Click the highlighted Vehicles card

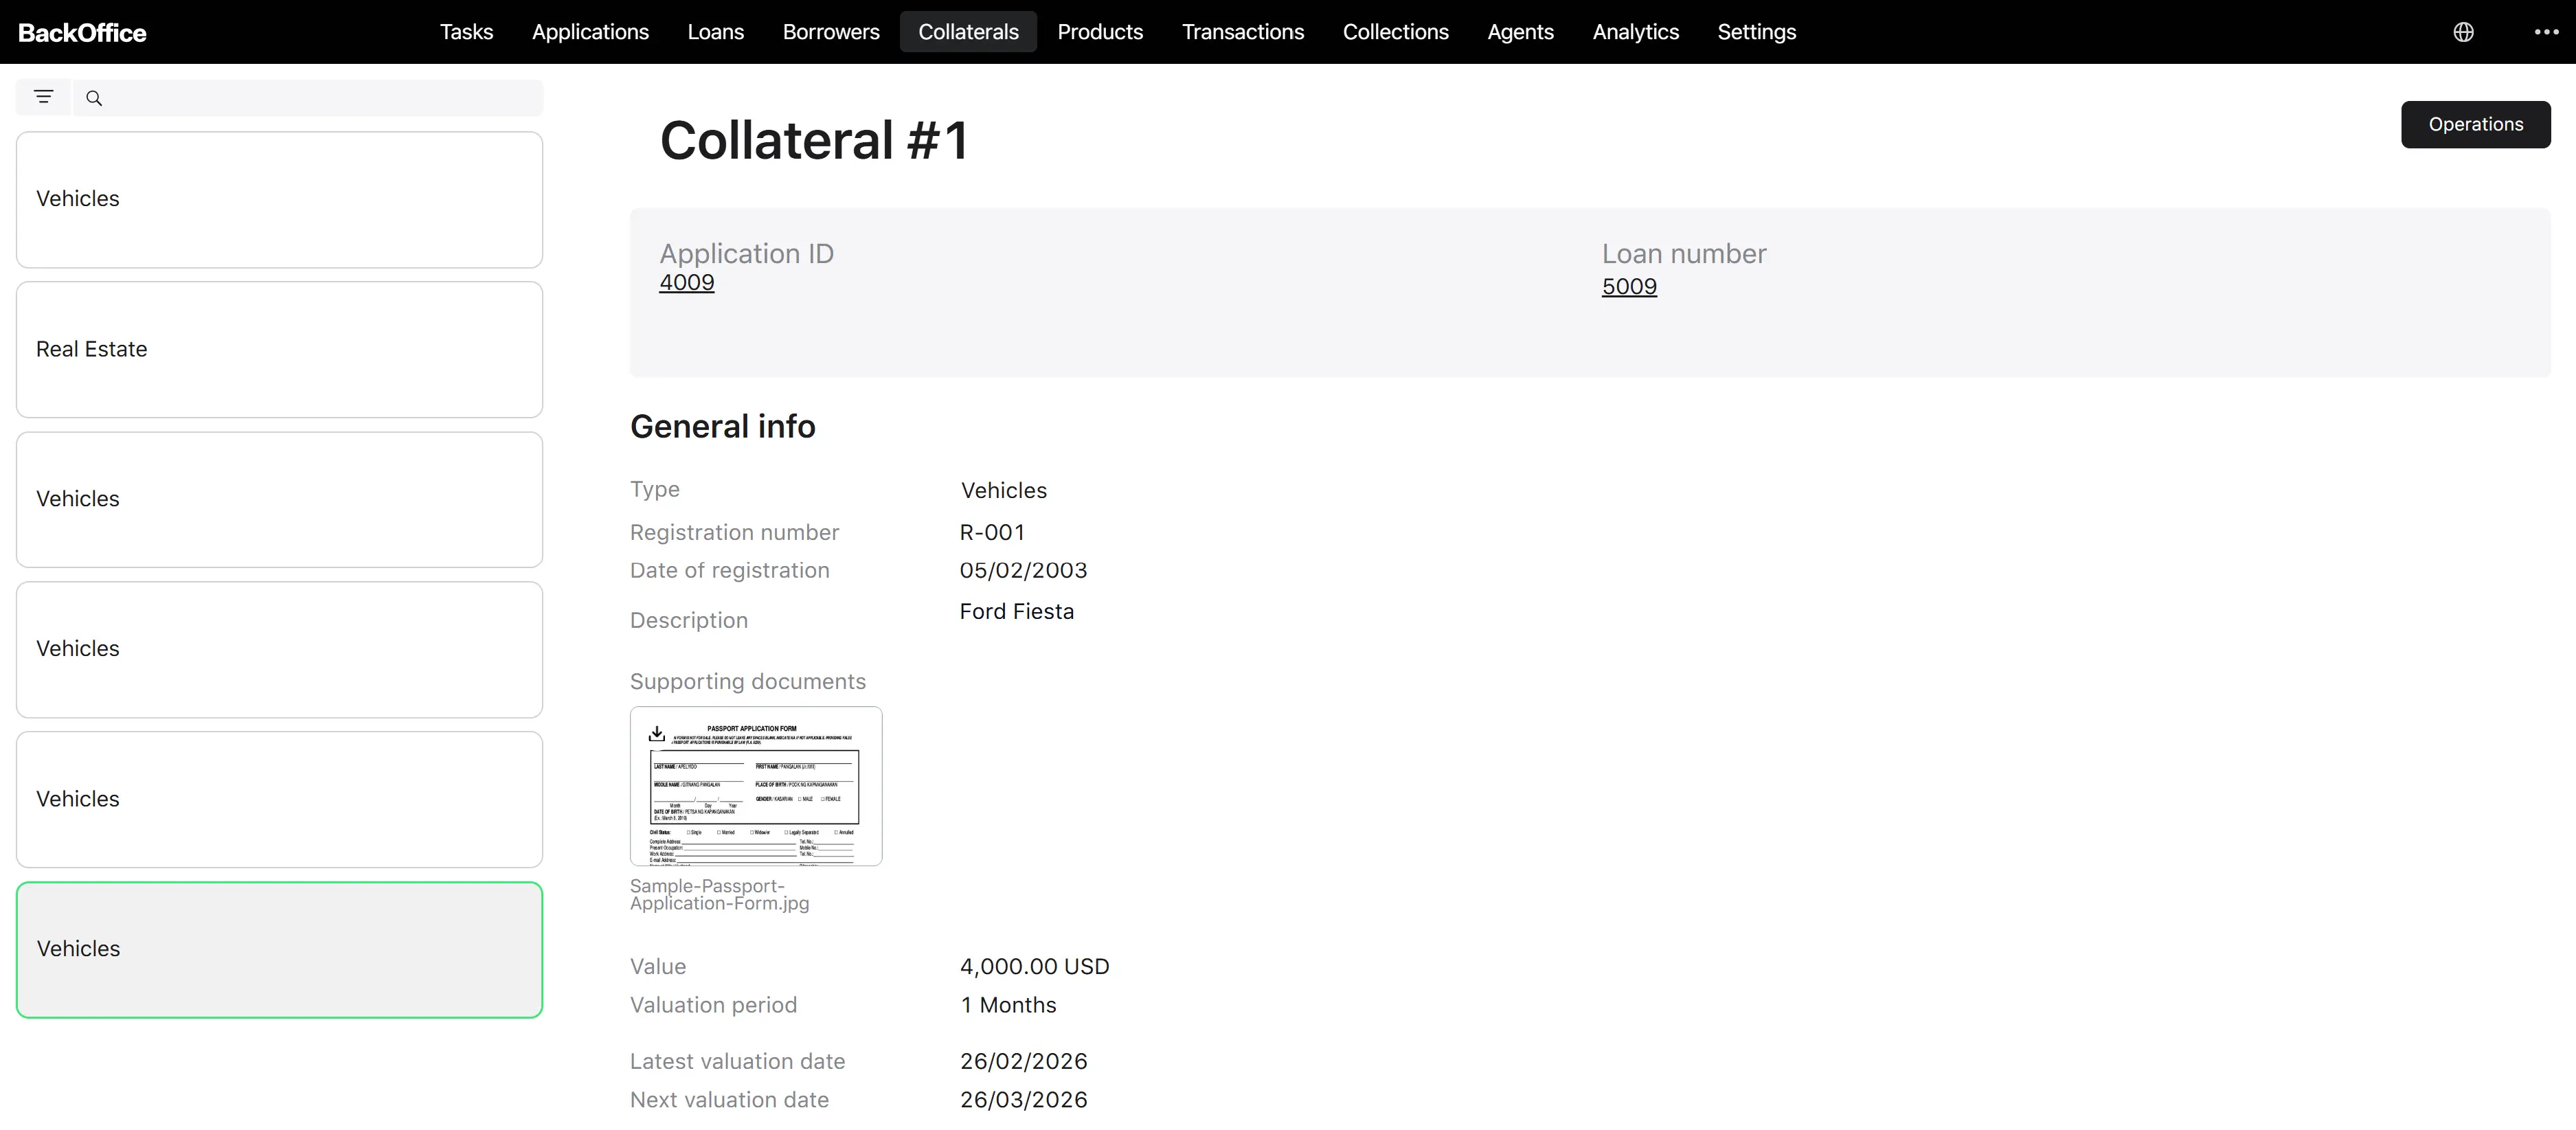[279, 949]
